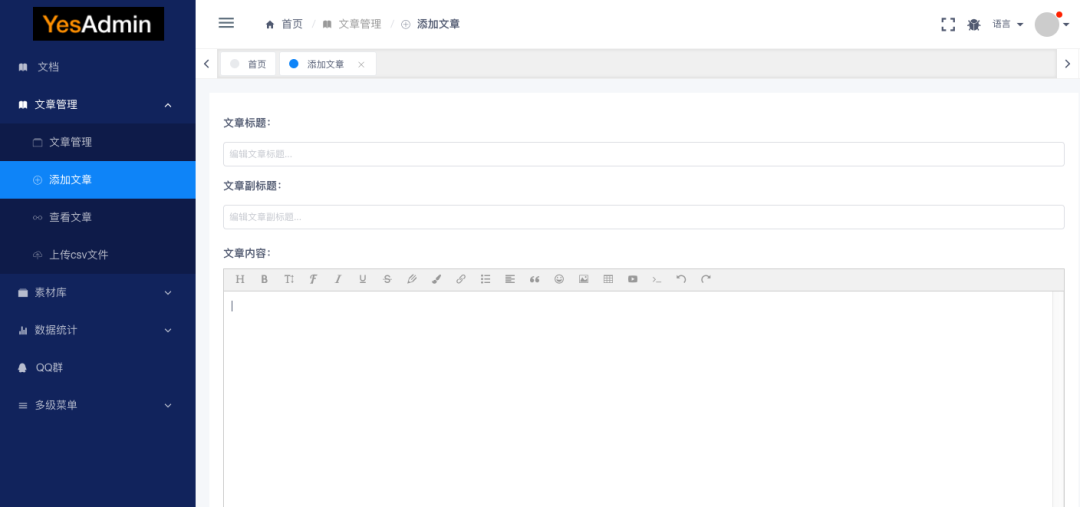Screen dimensions: 1080x507
Task: Collapse the sidebar with hamburger icon
Action: (x=226, y=23)
